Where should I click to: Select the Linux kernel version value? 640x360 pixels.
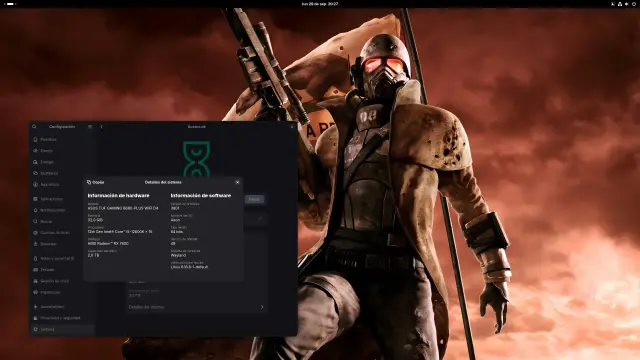[189, 267]
